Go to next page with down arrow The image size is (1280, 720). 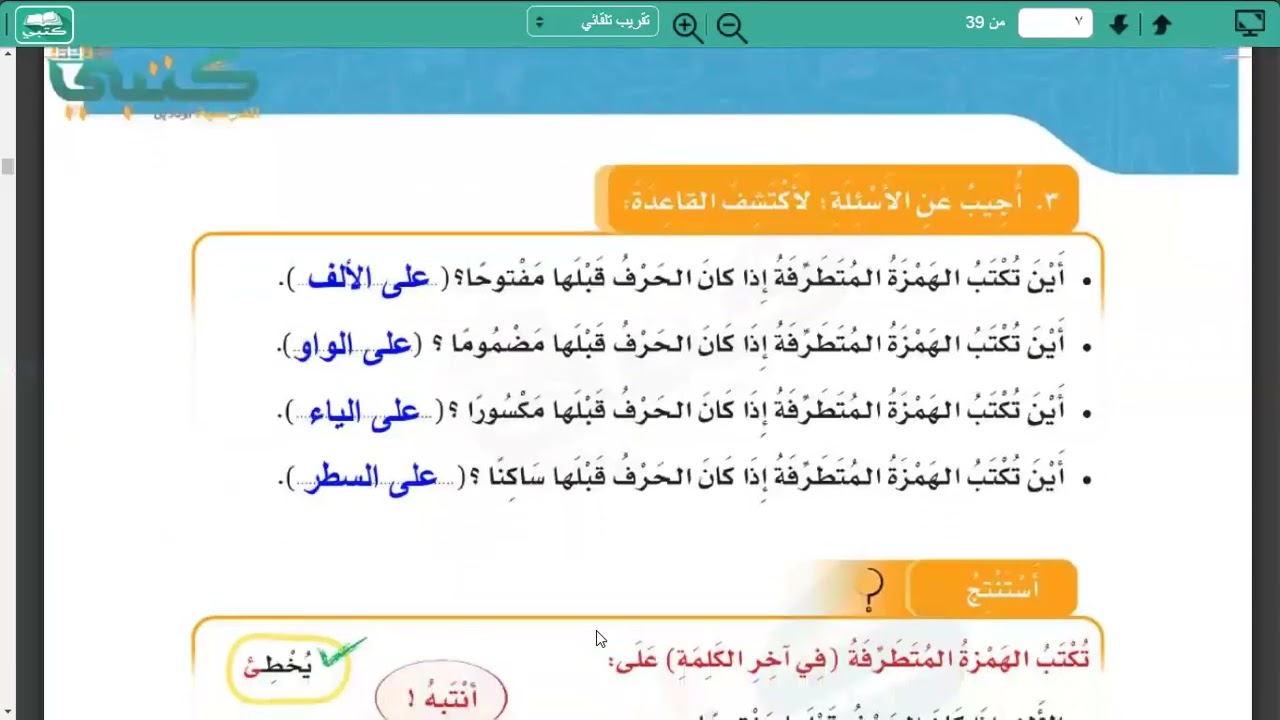point(1119,25)
